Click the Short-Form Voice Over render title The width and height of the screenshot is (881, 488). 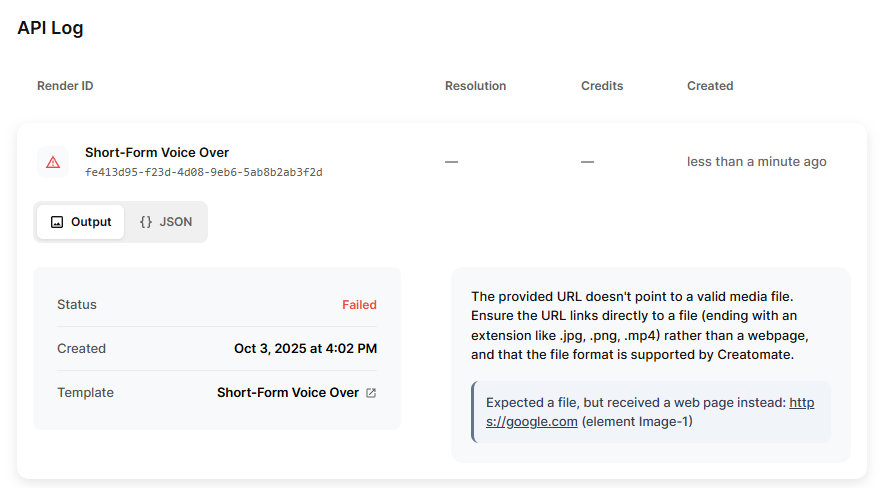point(157,153)
